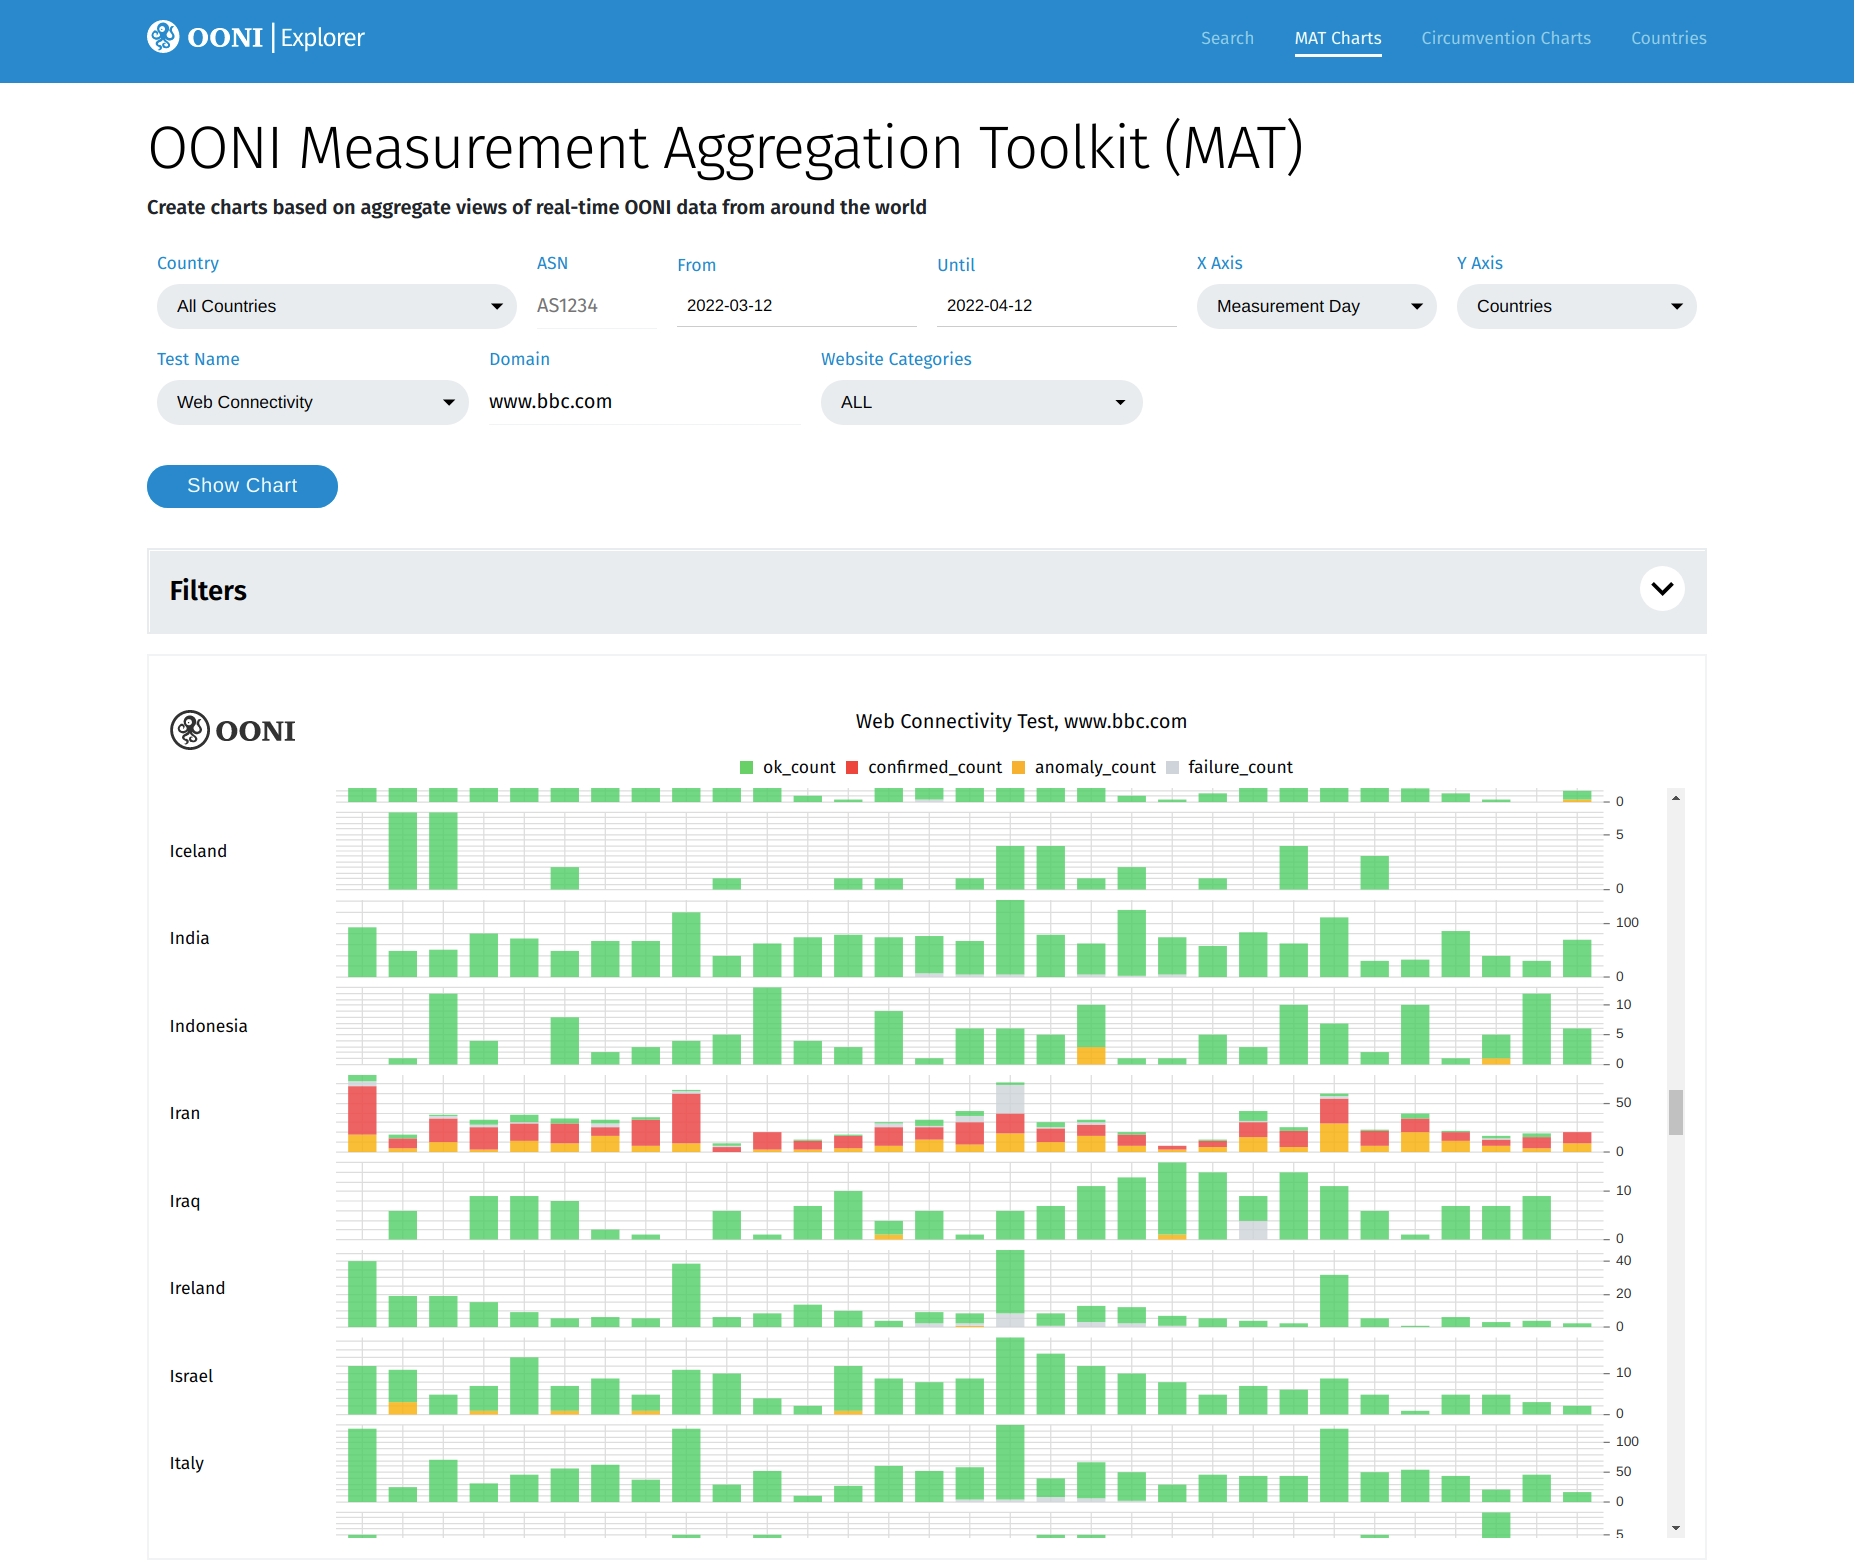Open the Website Categories ALL dropdown
1854x1563 pixels.
pos(981,402)
